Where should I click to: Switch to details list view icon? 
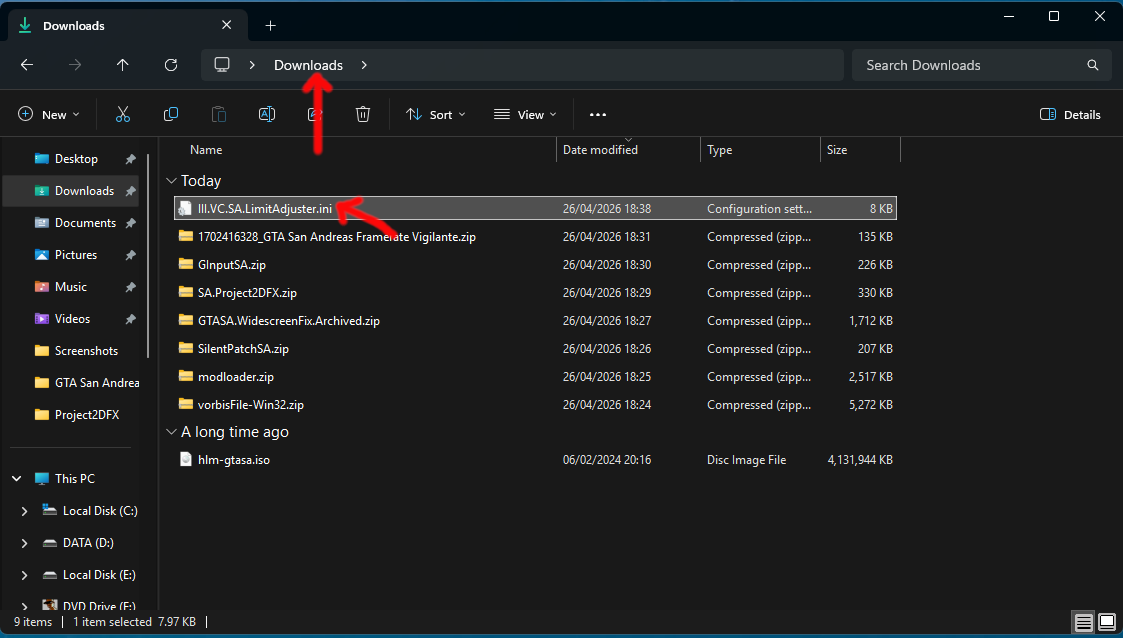(x=1084, y=622)
